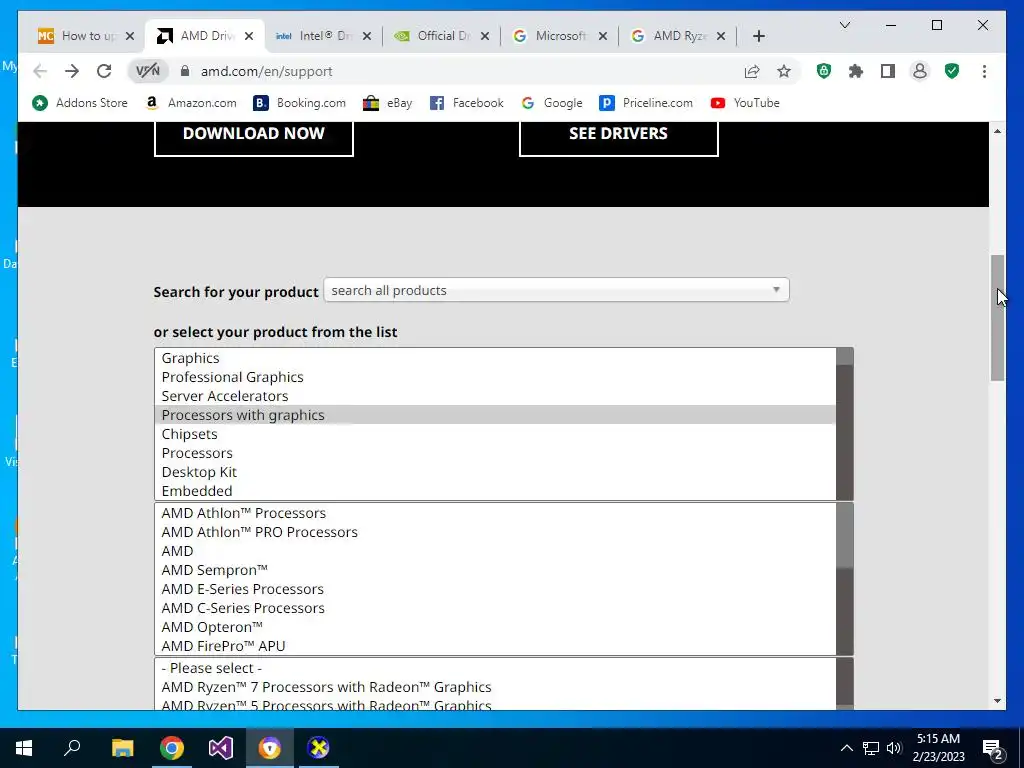
Task: Close the Official Drivers NVIDIA tab
Action: 485,36
